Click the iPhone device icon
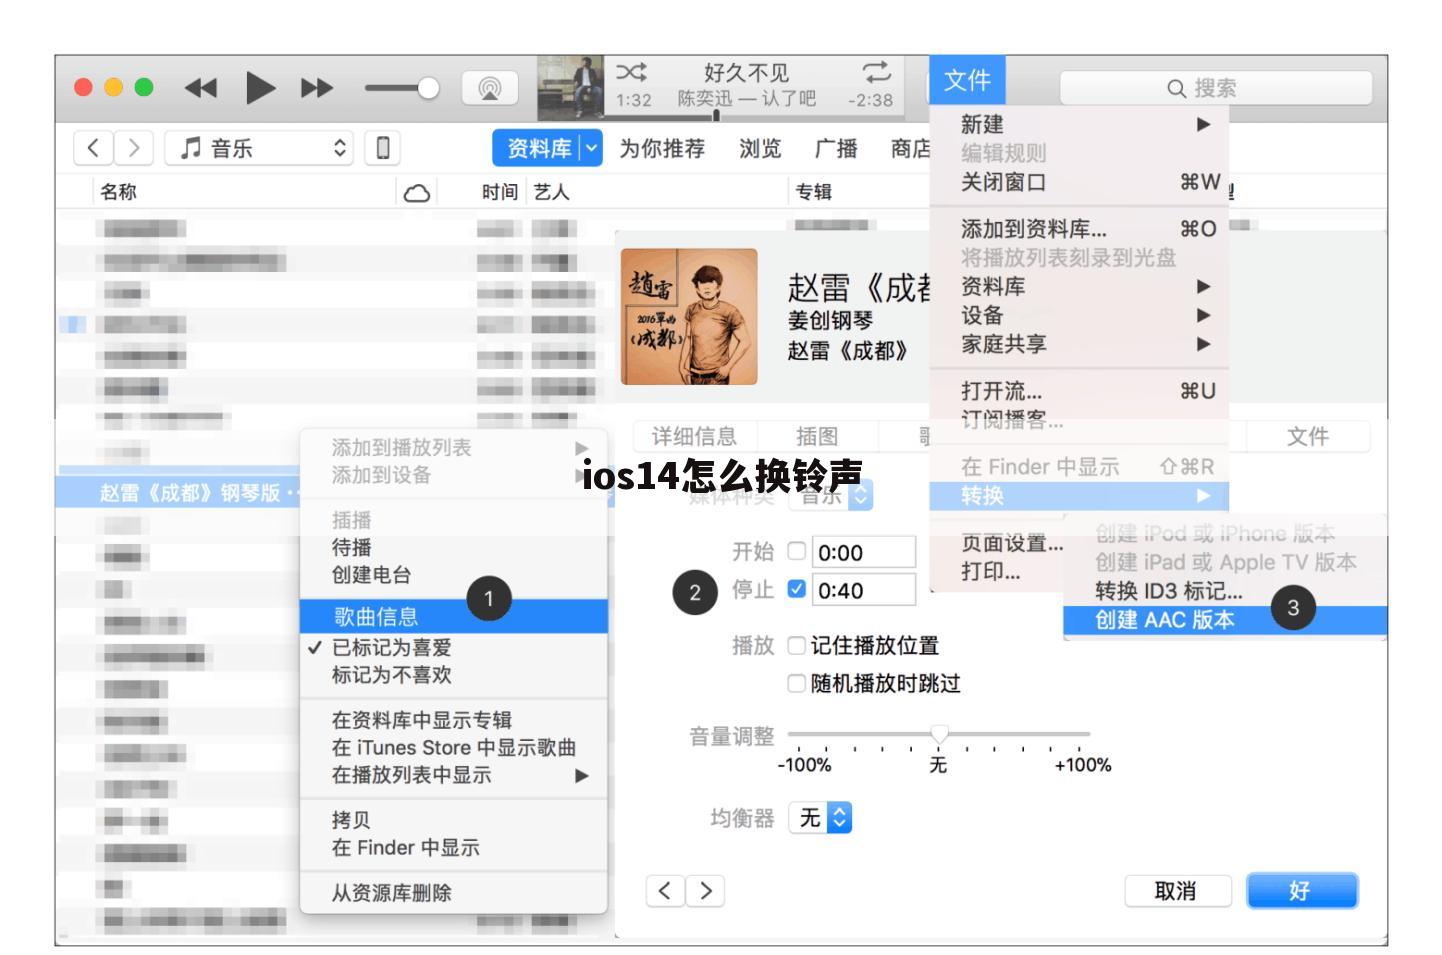 point(383,148)
